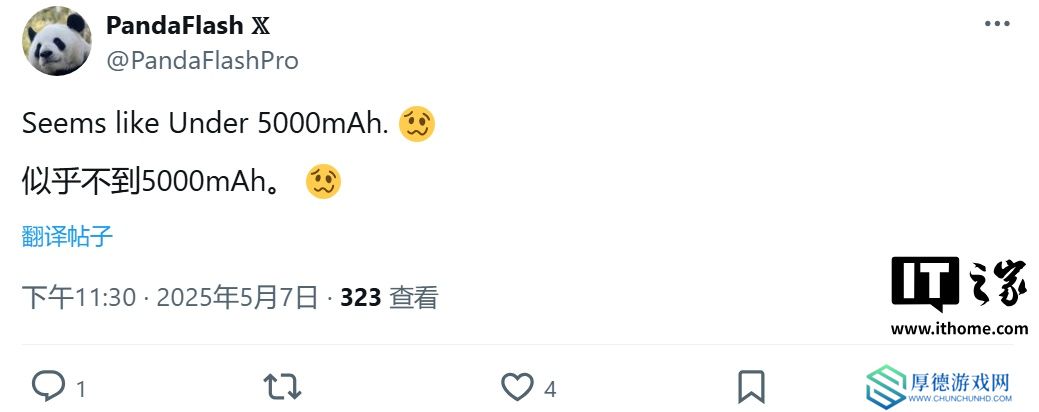Image resolution: width=1039 pixels, height=412 pixels.
Task: Open the three-dot more options menu
Action: pyautogui.click(x=997, y=24)
